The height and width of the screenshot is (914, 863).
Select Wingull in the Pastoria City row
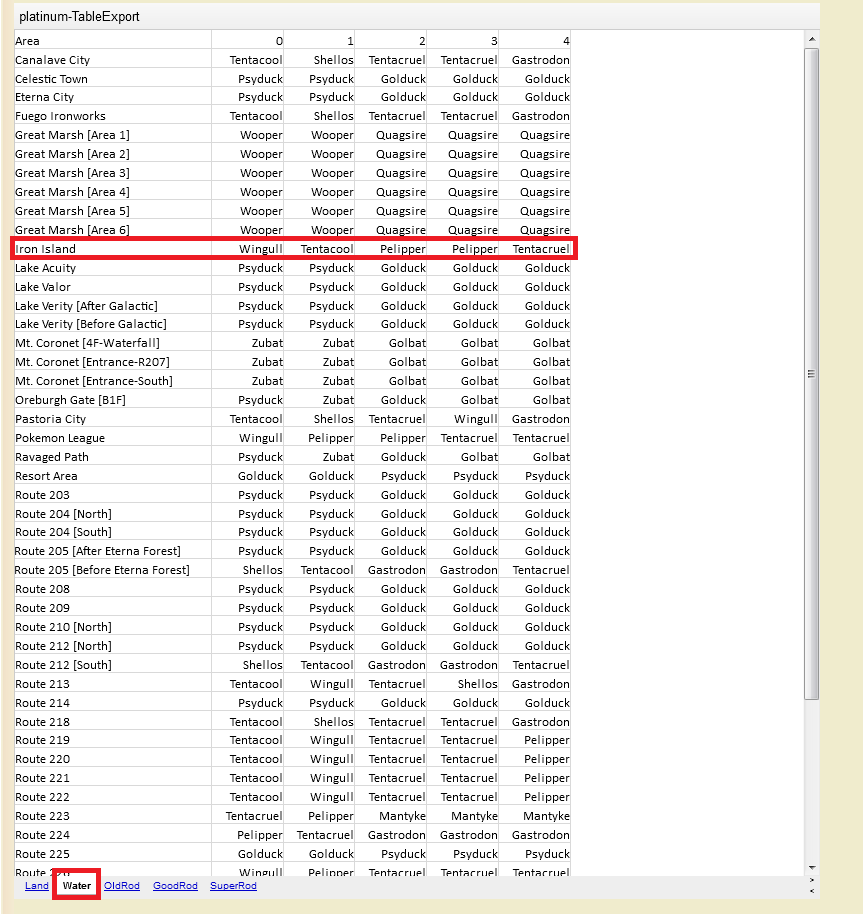click(463, 419)
